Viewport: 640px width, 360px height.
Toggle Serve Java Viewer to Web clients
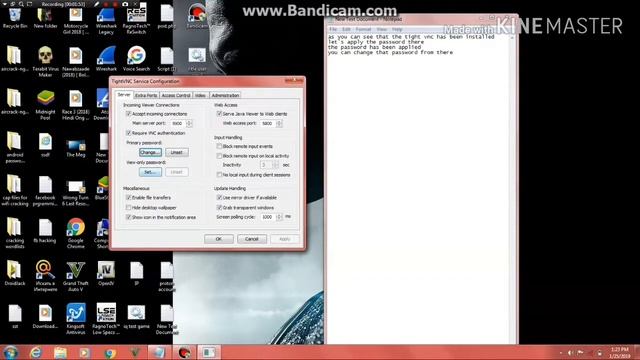coord(219,114)
